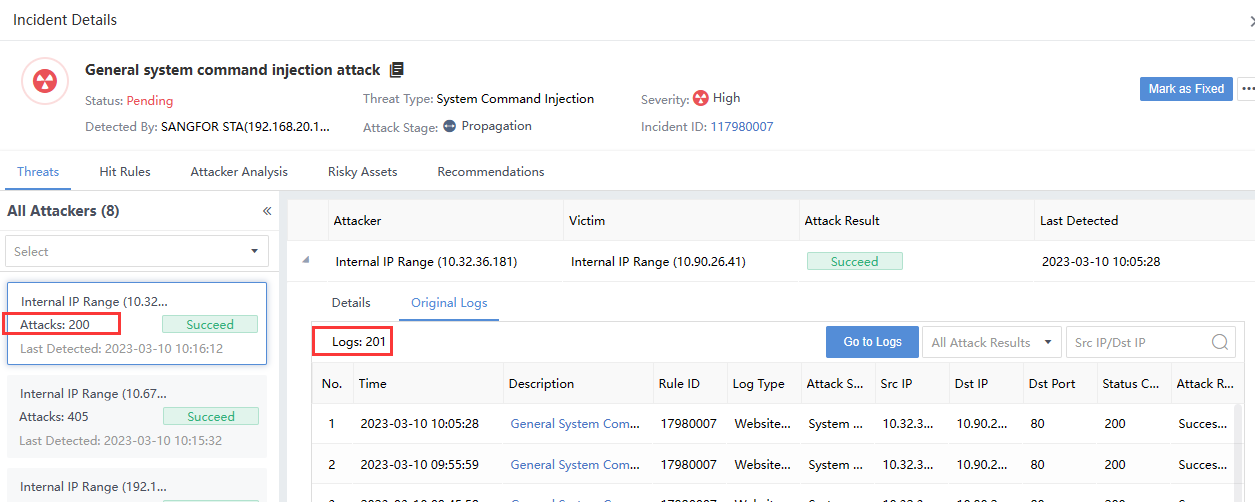Switch to the Hit Rules tab

pyautogui.click(x=125, y=172)
